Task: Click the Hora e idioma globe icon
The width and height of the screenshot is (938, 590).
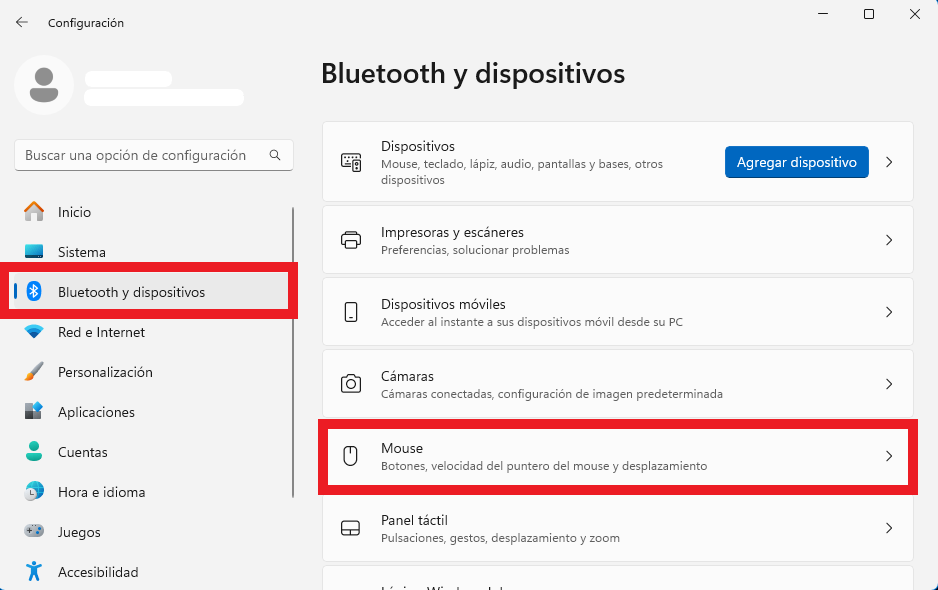Action: coord(34,491)
